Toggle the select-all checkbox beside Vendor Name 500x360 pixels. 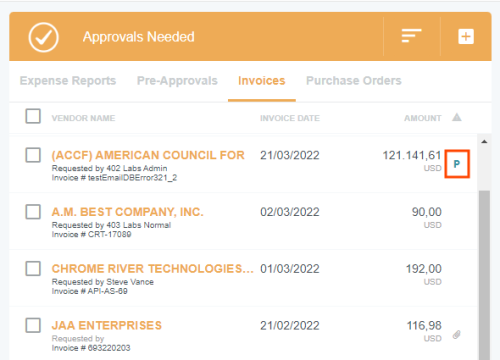[x=33, y=116]
